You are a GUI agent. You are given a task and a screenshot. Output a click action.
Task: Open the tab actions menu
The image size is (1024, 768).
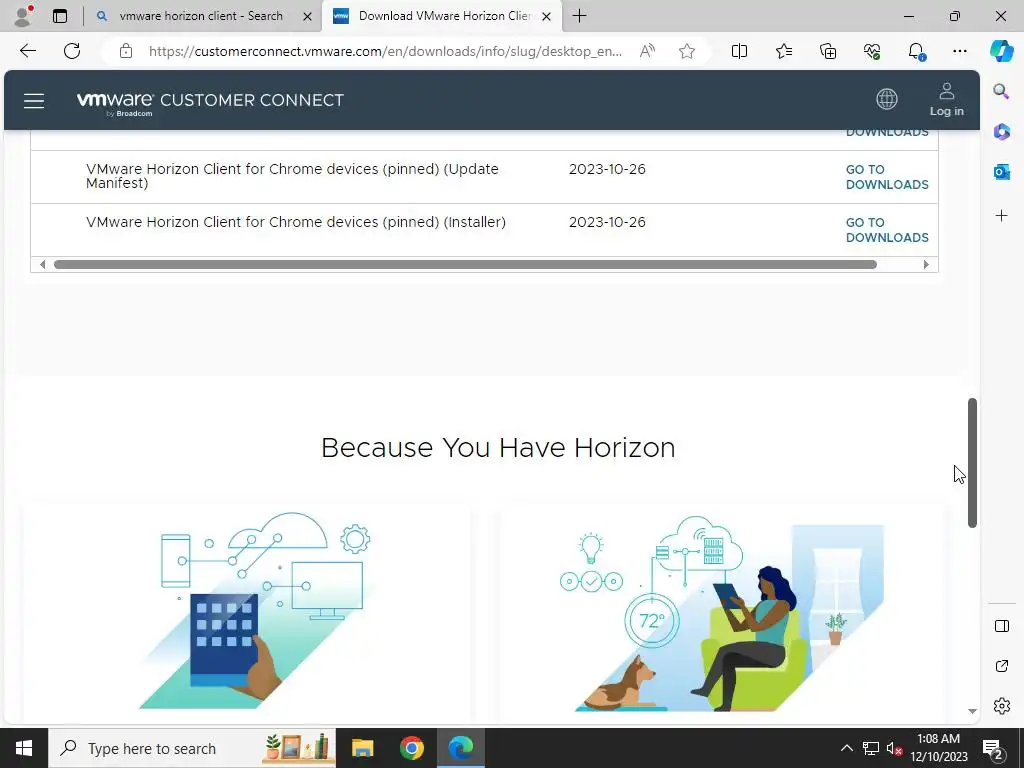[x=59, y=16]
